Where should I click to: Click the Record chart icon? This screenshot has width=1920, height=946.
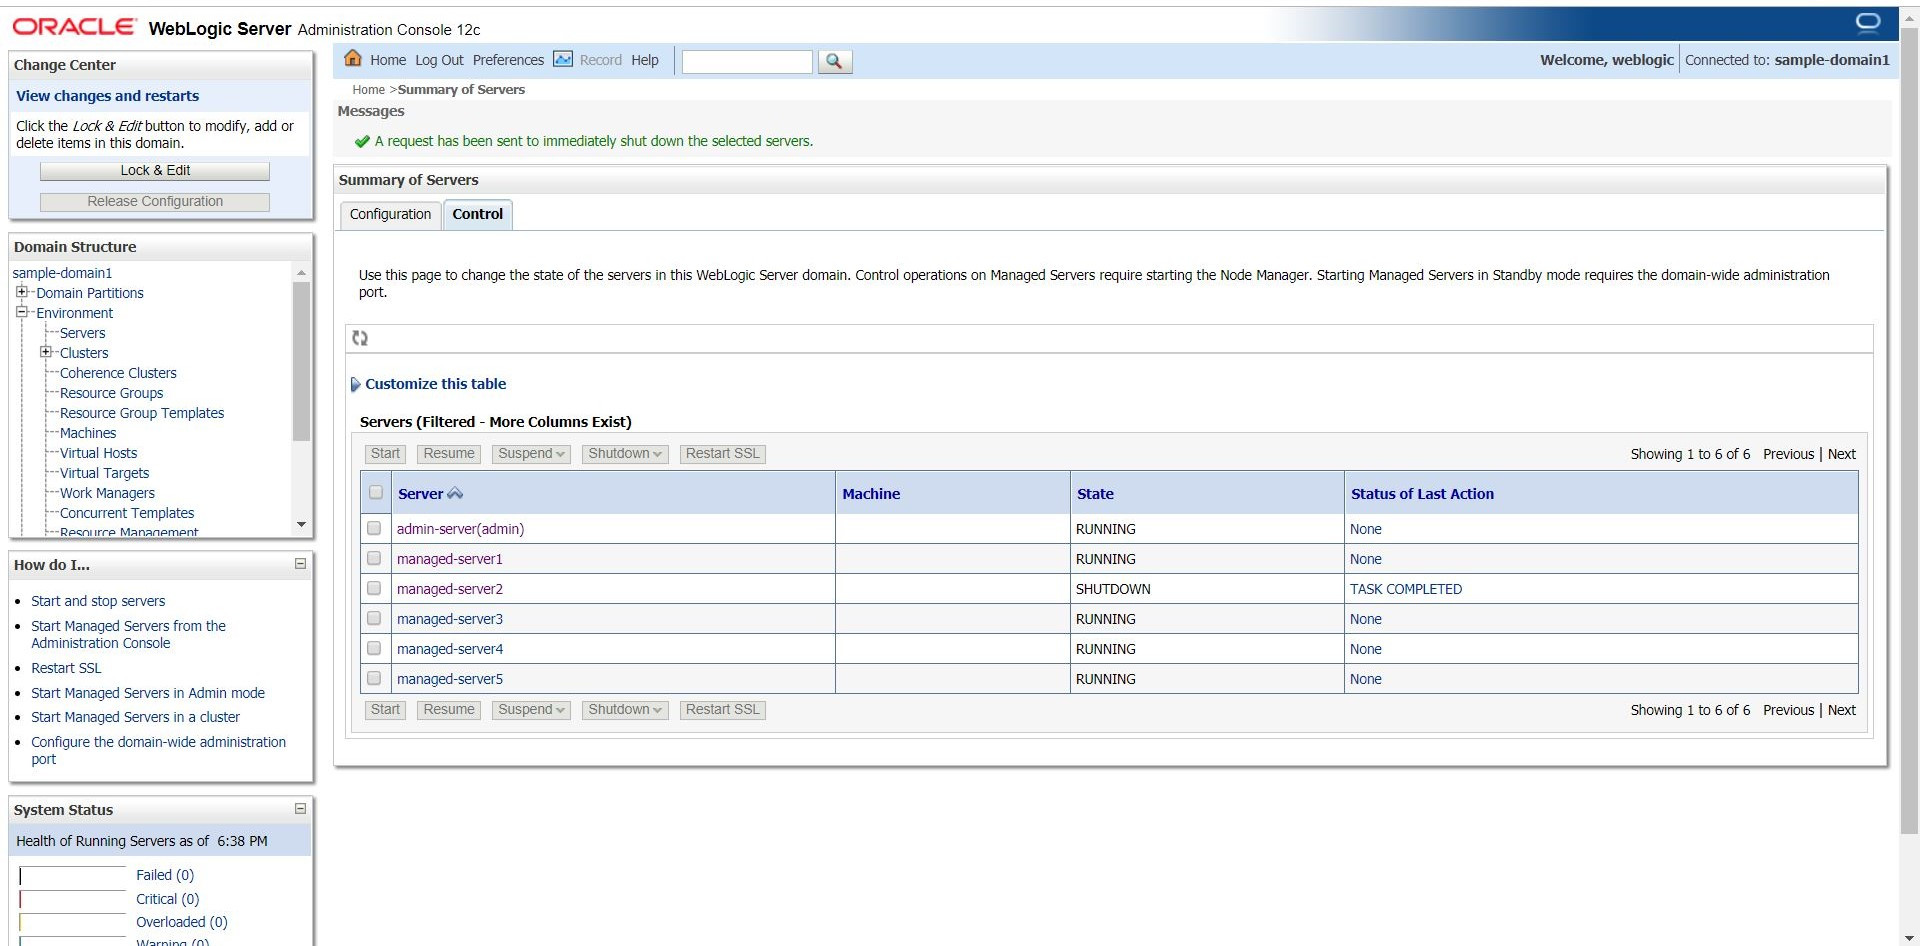563,59
